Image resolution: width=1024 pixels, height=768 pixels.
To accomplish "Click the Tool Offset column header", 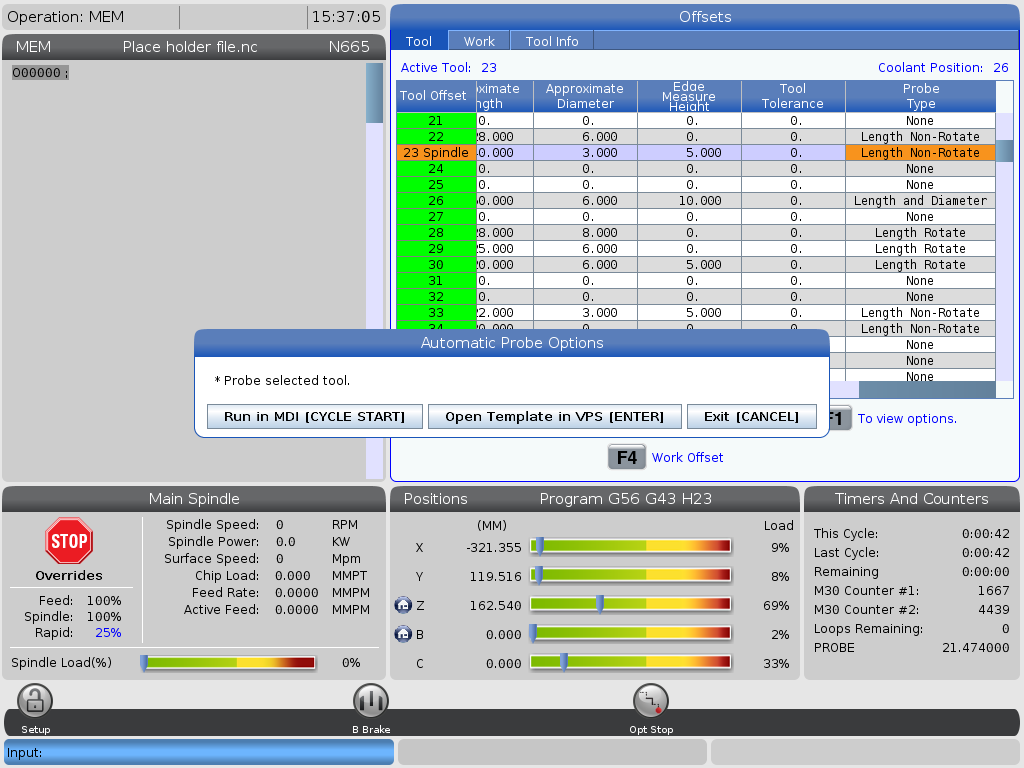I will [x=436, y=96].
